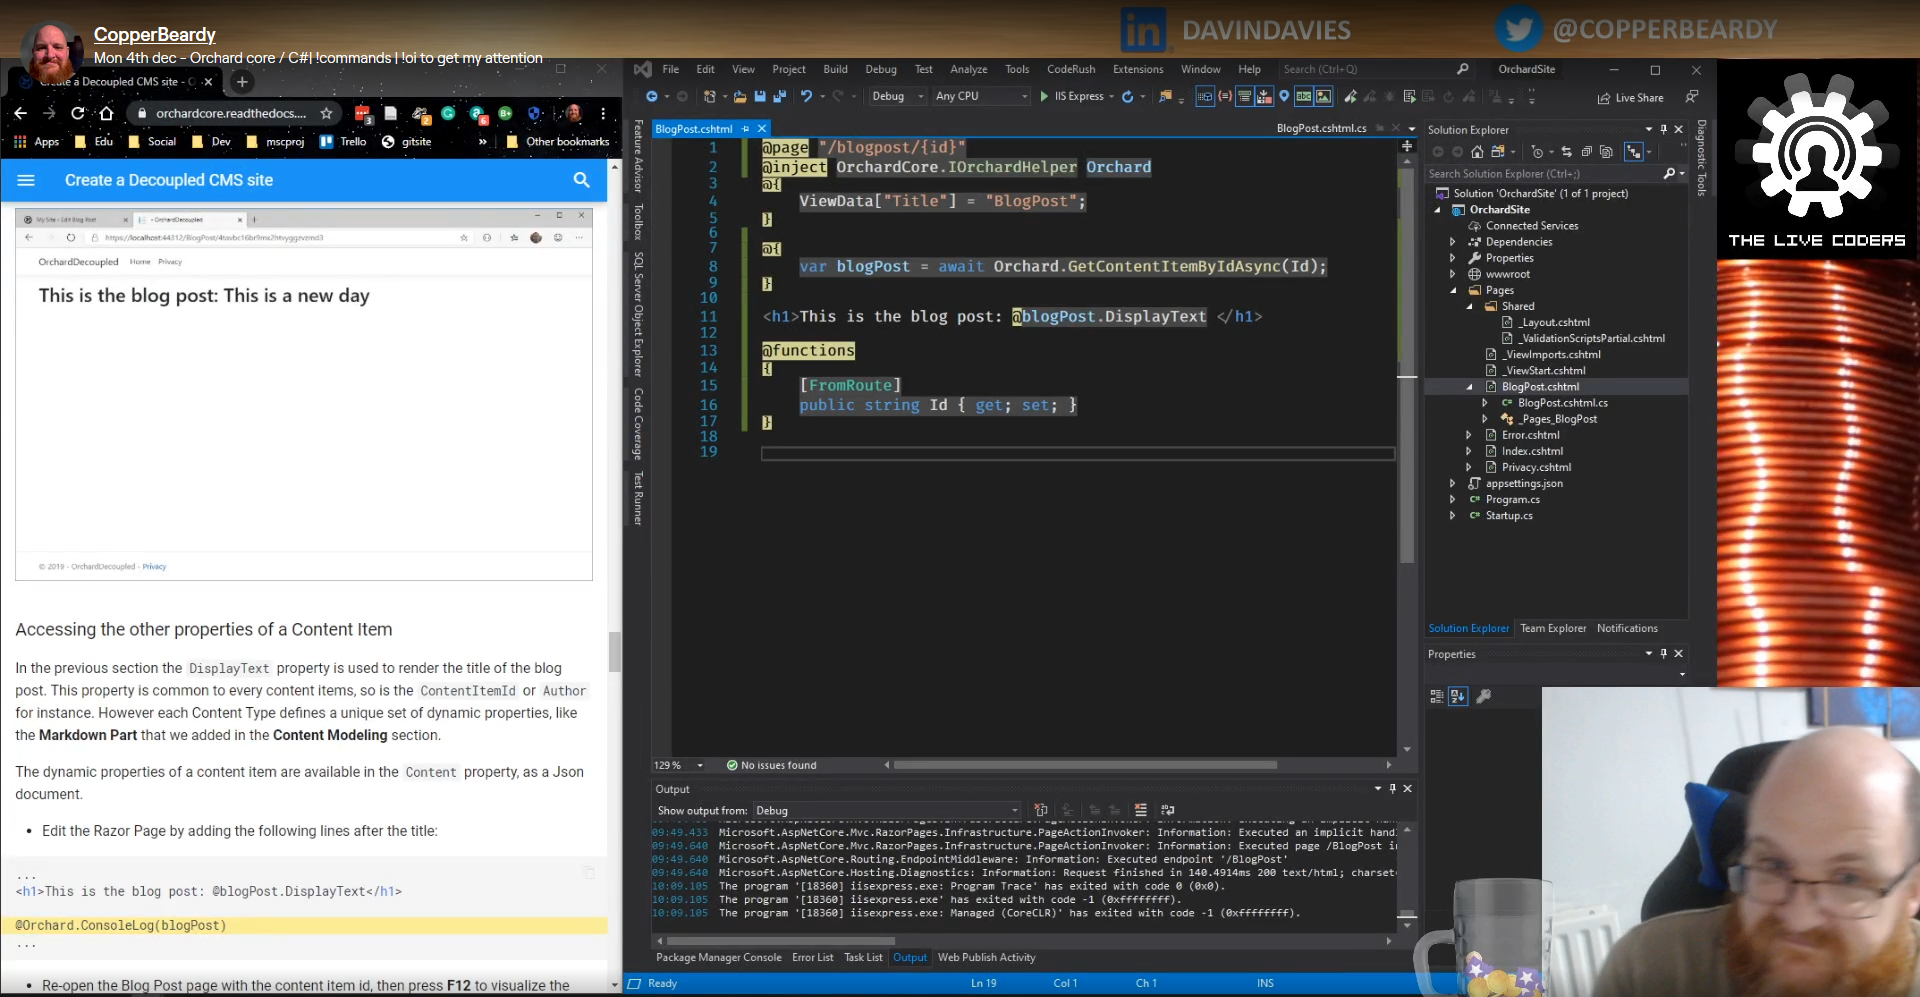Click Navigate Backward arrow in VS toolbar
This screenshot has height=997, width=1920.
pyautogui.click(x=652, y=96)
